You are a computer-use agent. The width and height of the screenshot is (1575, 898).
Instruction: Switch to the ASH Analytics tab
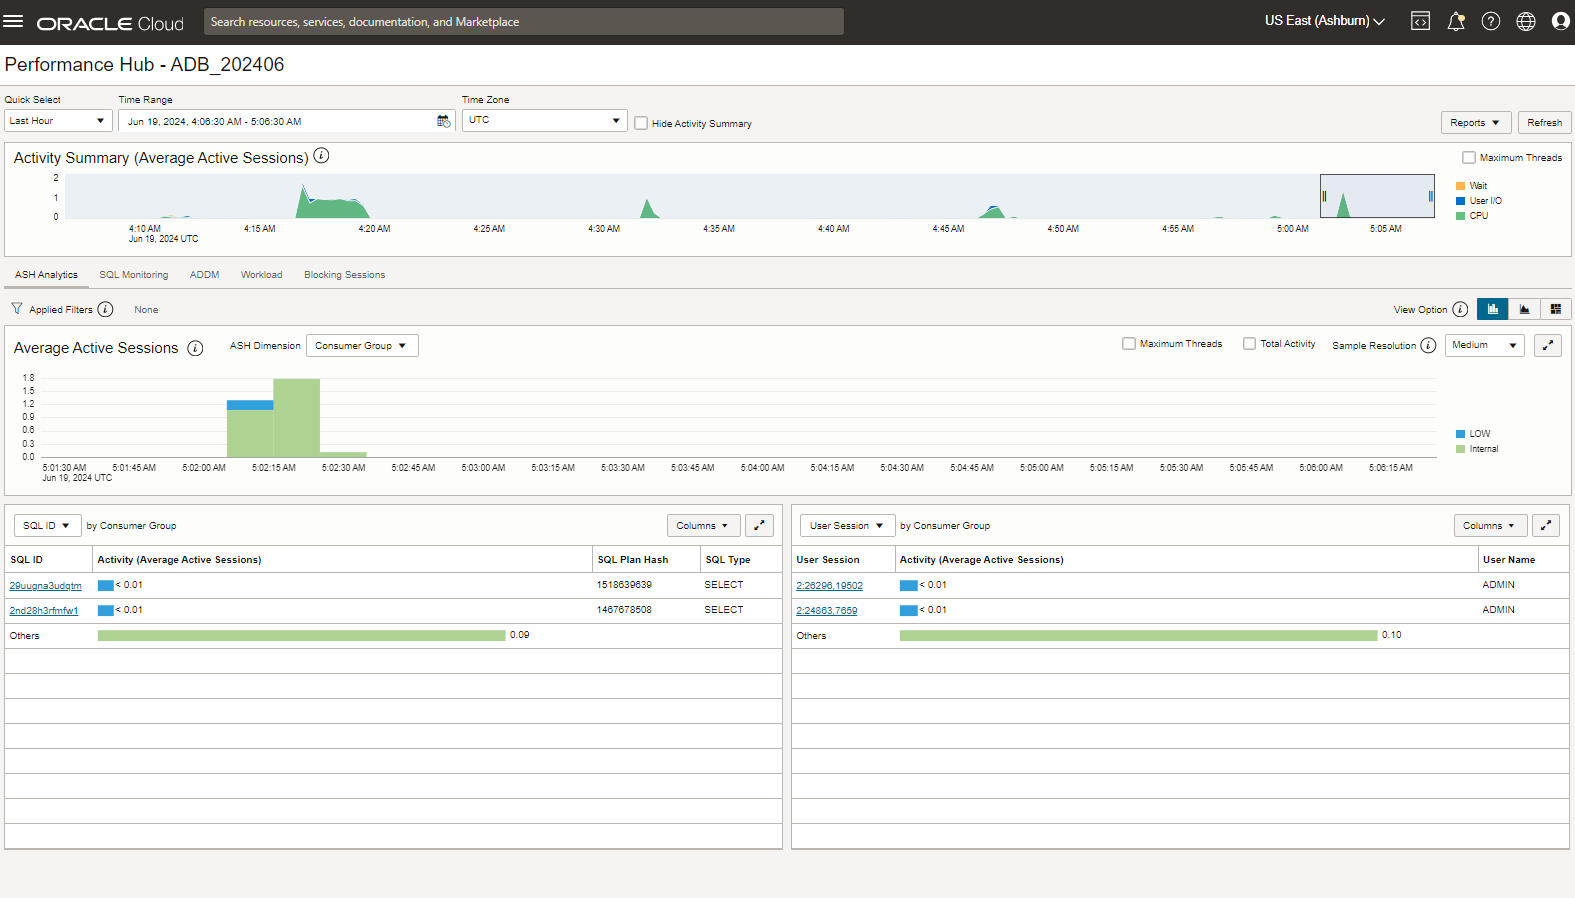pyautogui.click(x=46, y=274)
